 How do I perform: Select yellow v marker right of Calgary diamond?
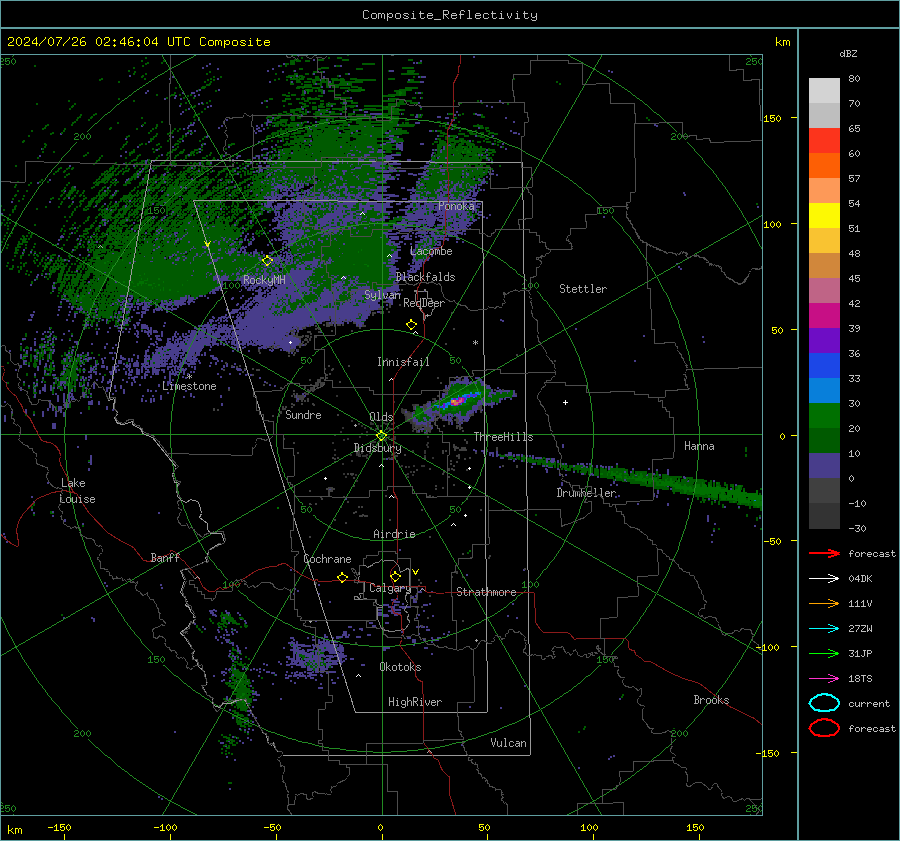(x=416, y=572)
